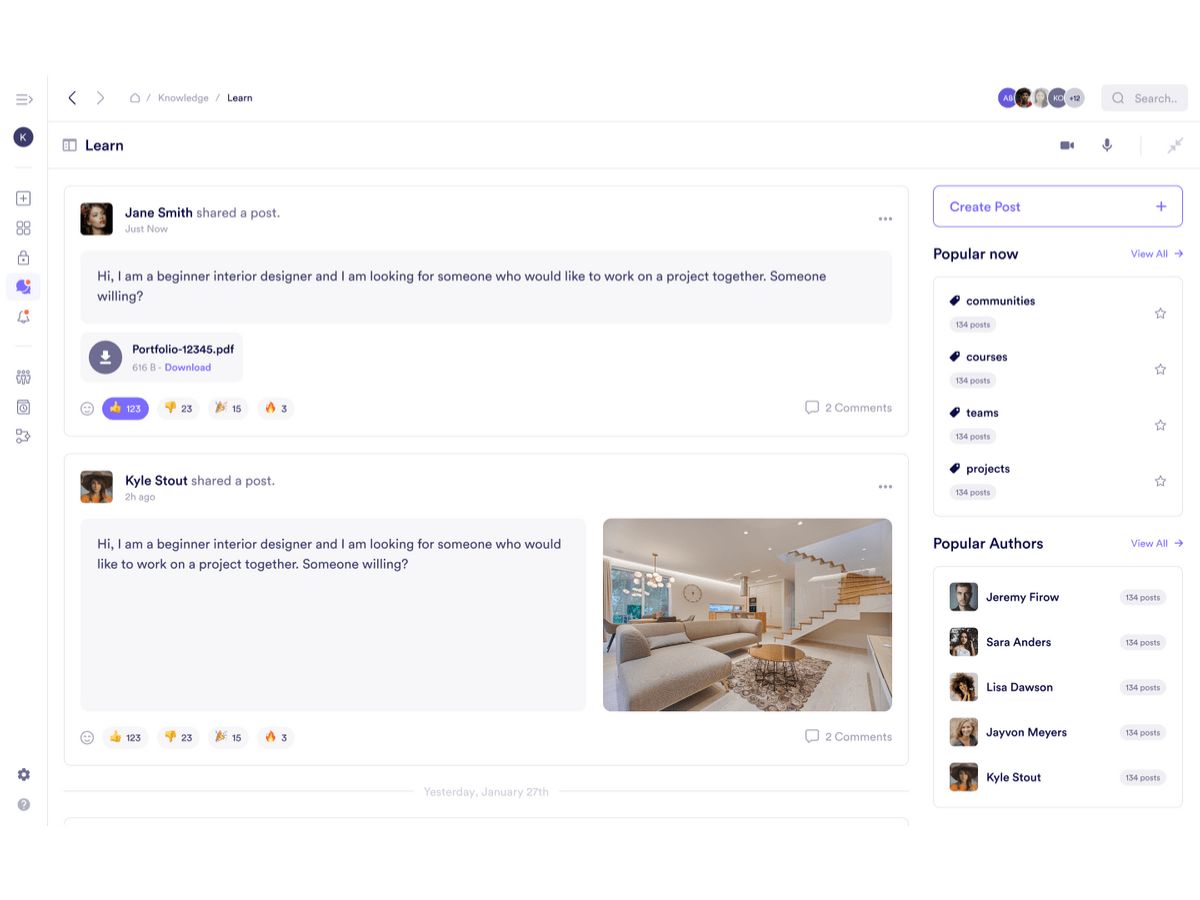Star the communities tag

tap(1160, 313)
